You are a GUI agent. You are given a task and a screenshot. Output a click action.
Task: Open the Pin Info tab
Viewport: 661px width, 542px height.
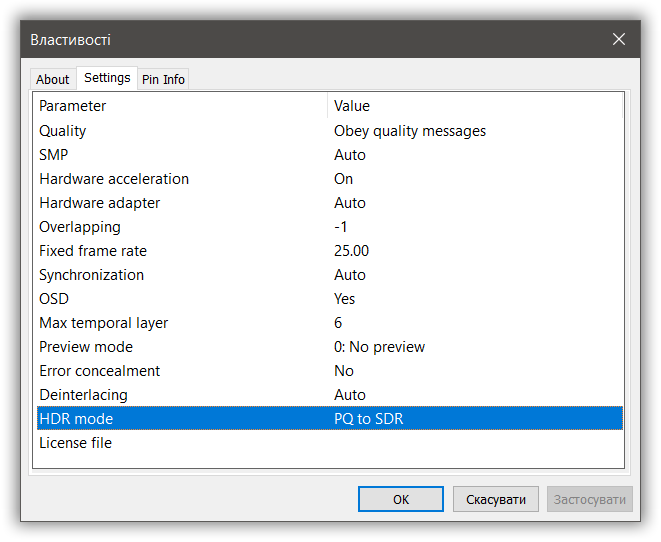163,79
